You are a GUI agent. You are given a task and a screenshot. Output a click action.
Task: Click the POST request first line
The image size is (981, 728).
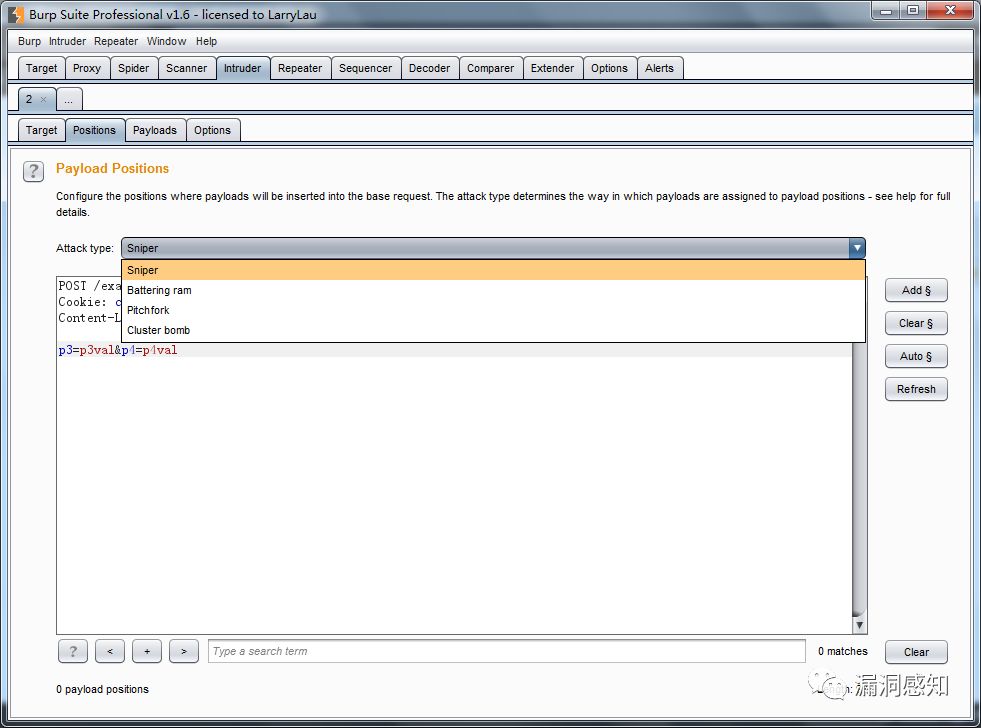point(89,286)
